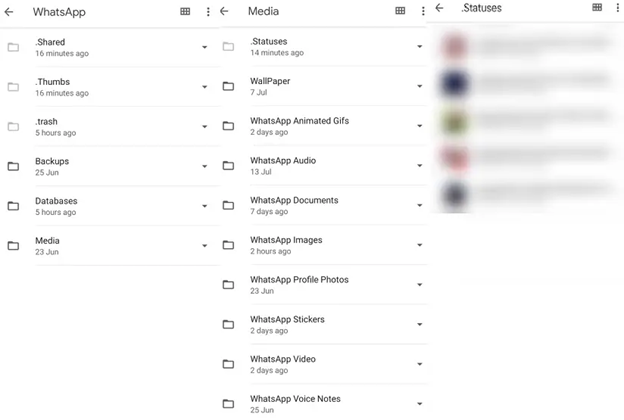Open the WhatsApp Stickers folder icon

point(228,324)
